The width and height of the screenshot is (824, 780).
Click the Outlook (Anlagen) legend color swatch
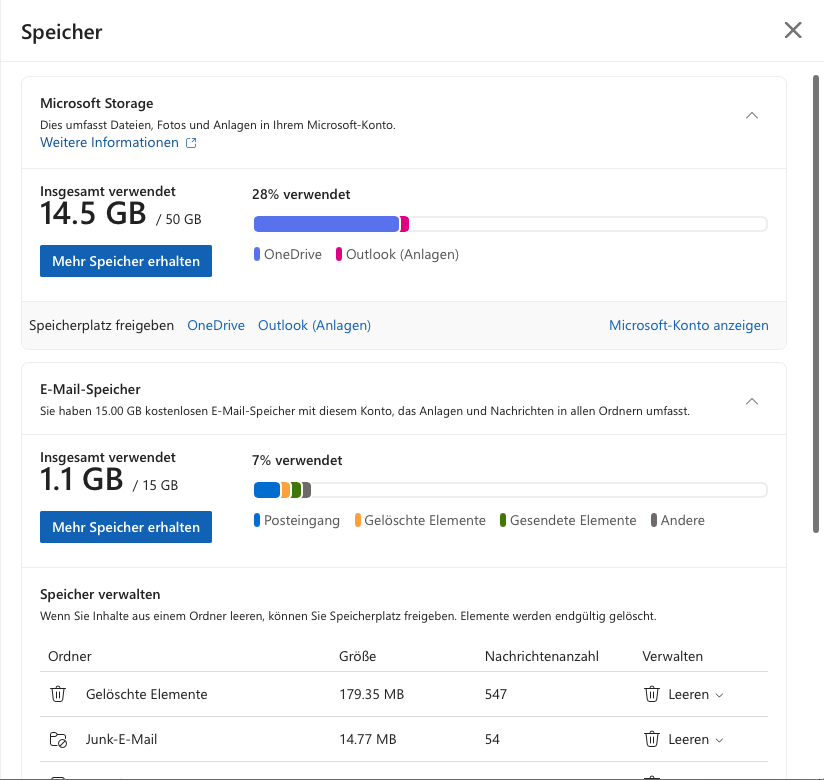pos(339,254)
